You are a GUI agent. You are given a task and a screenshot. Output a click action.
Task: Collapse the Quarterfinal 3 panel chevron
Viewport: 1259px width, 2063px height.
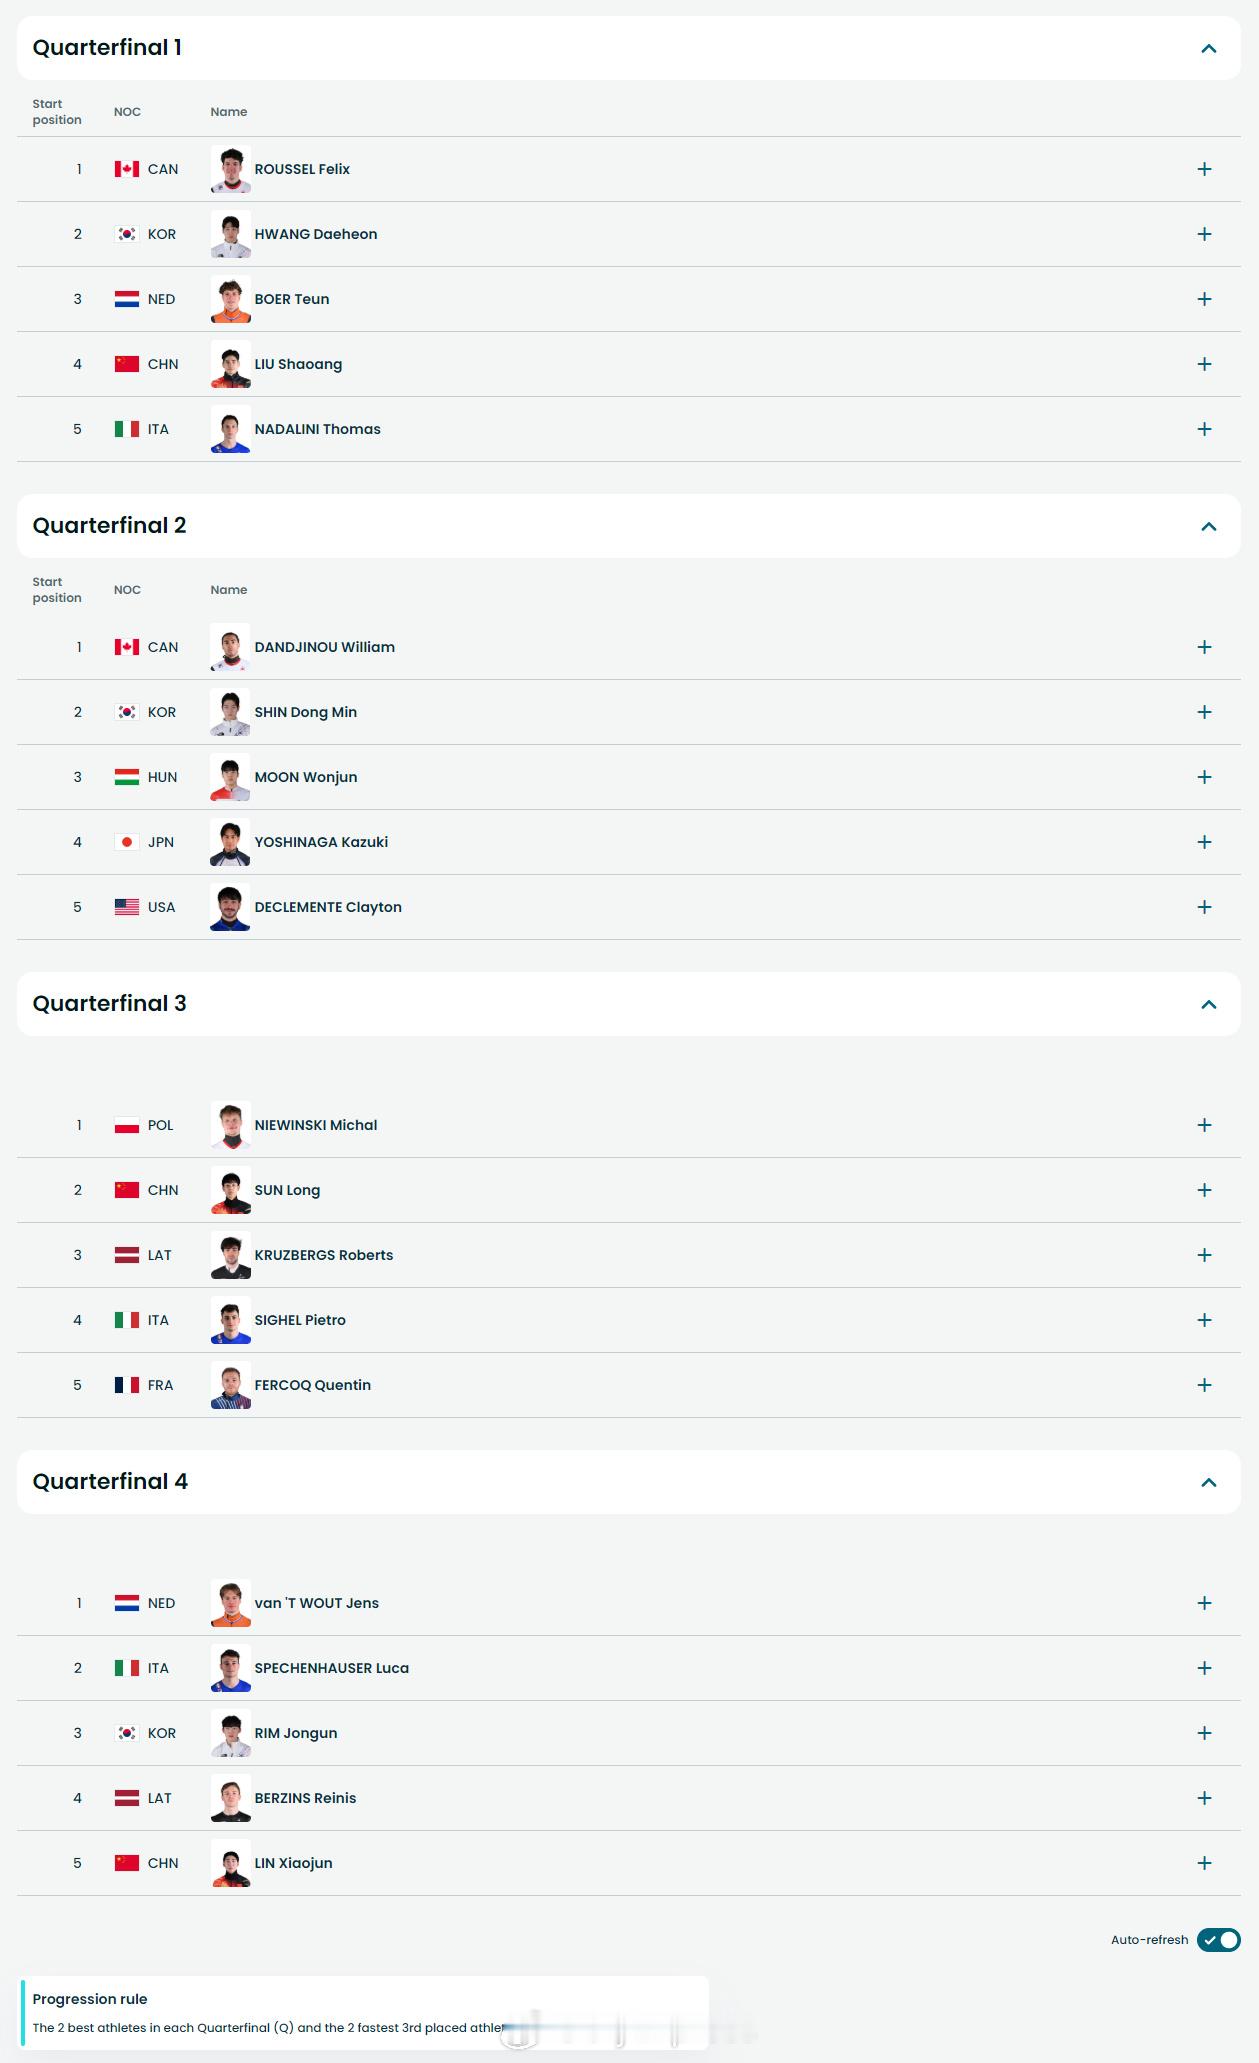(1208, 1004)
